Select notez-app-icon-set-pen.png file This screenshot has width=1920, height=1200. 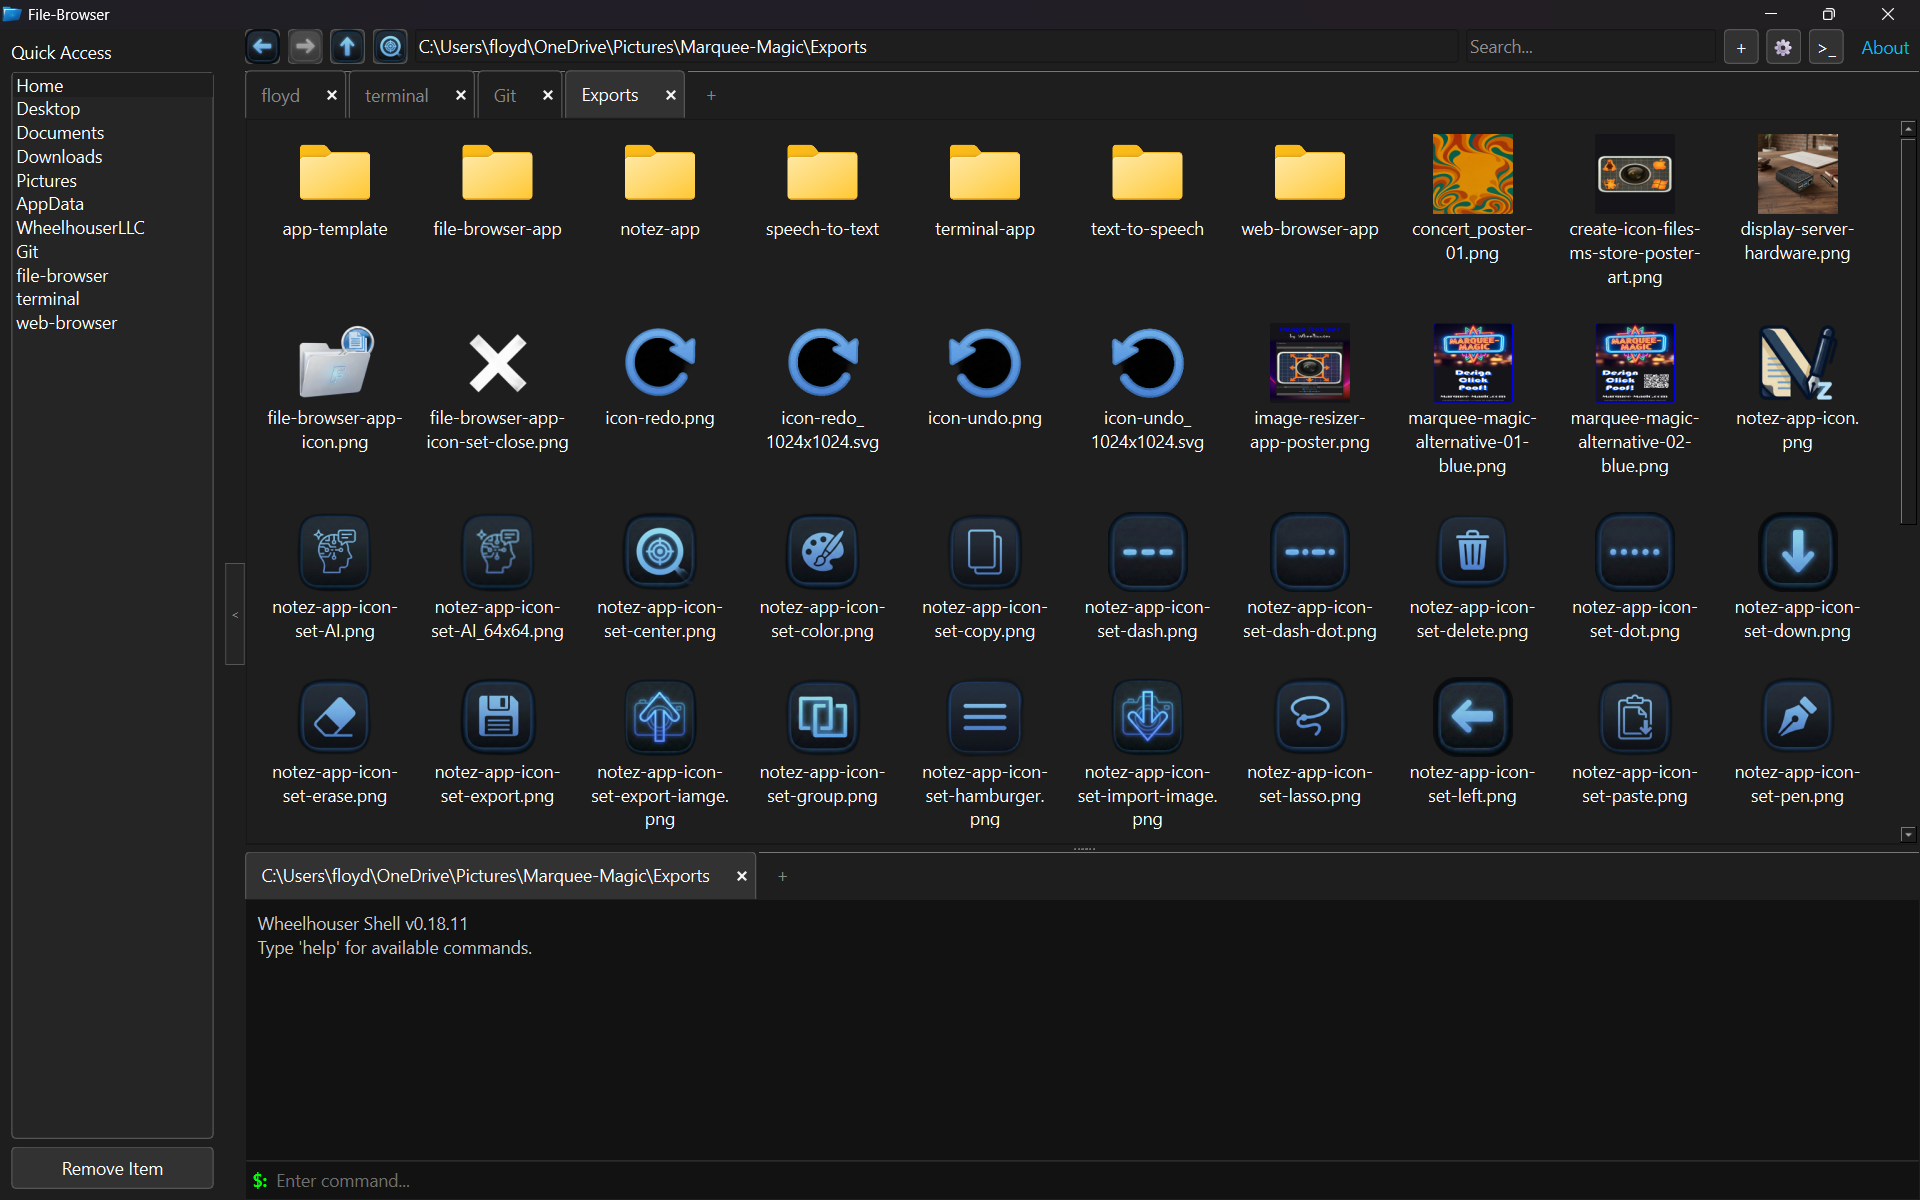[1797, 744]
